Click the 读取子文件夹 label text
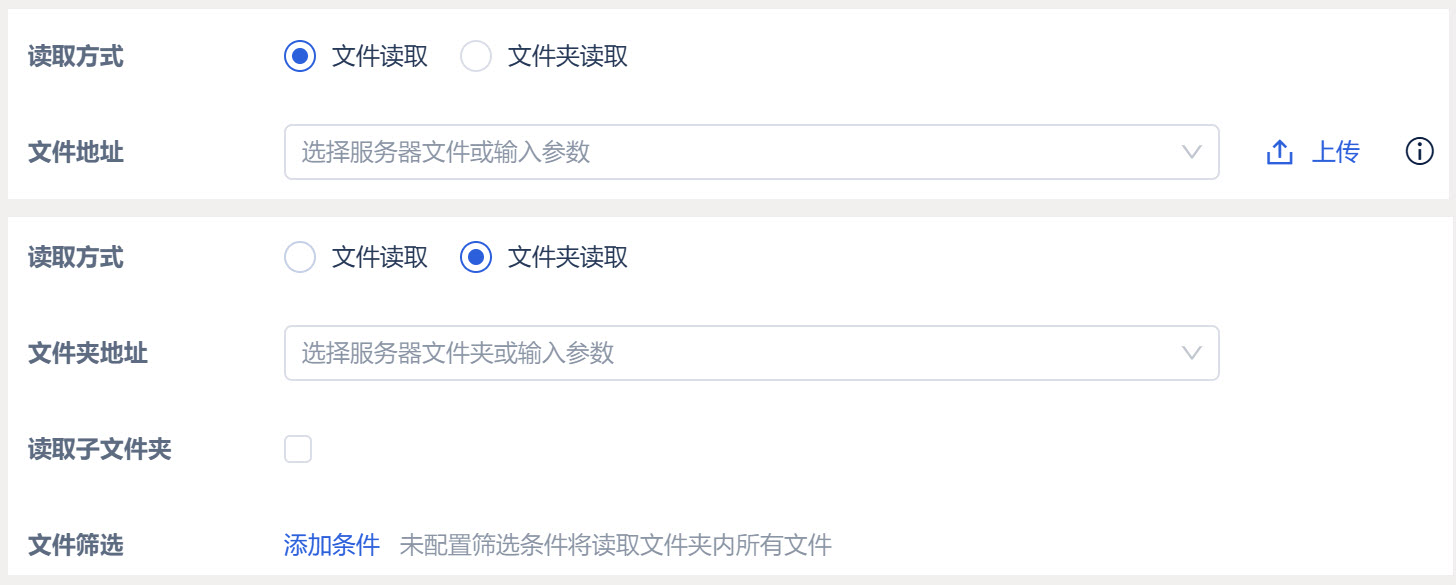The width and height of the screenshot is (1456, 585). click(100, 449)
